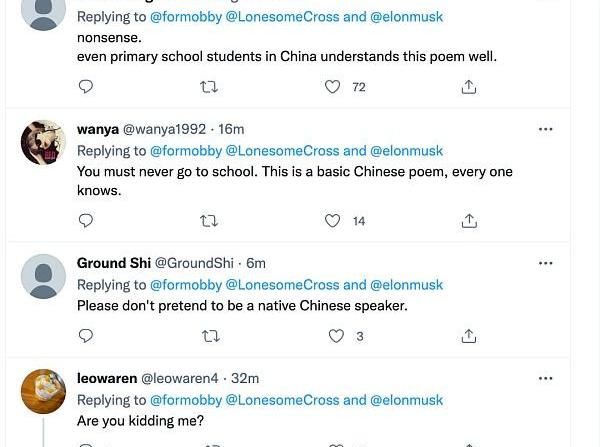Open more options for wanya's tweet
This screenshot has width=600, height=447.
[545, 129]
